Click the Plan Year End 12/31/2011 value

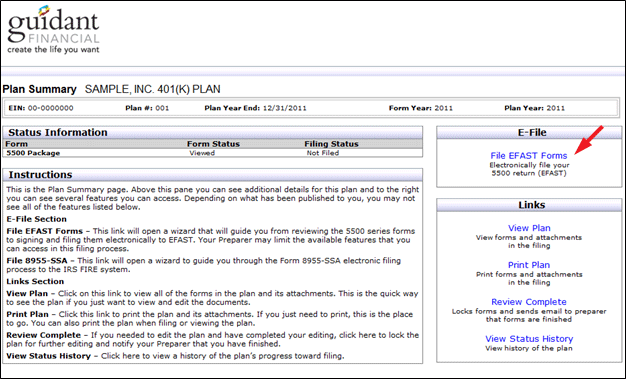tap(284, 108)
